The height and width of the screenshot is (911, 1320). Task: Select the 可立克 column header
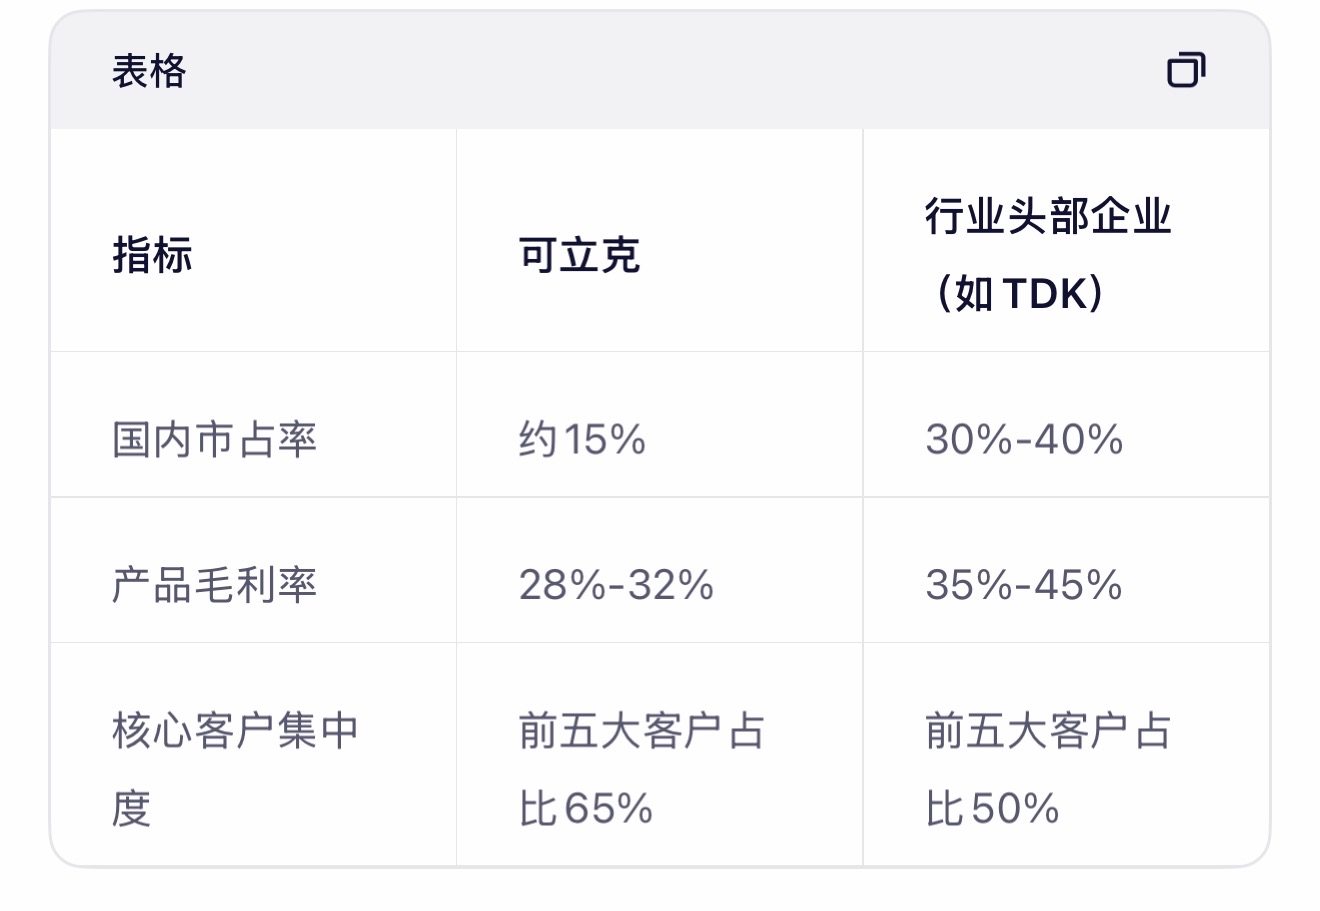click(579, 255)
